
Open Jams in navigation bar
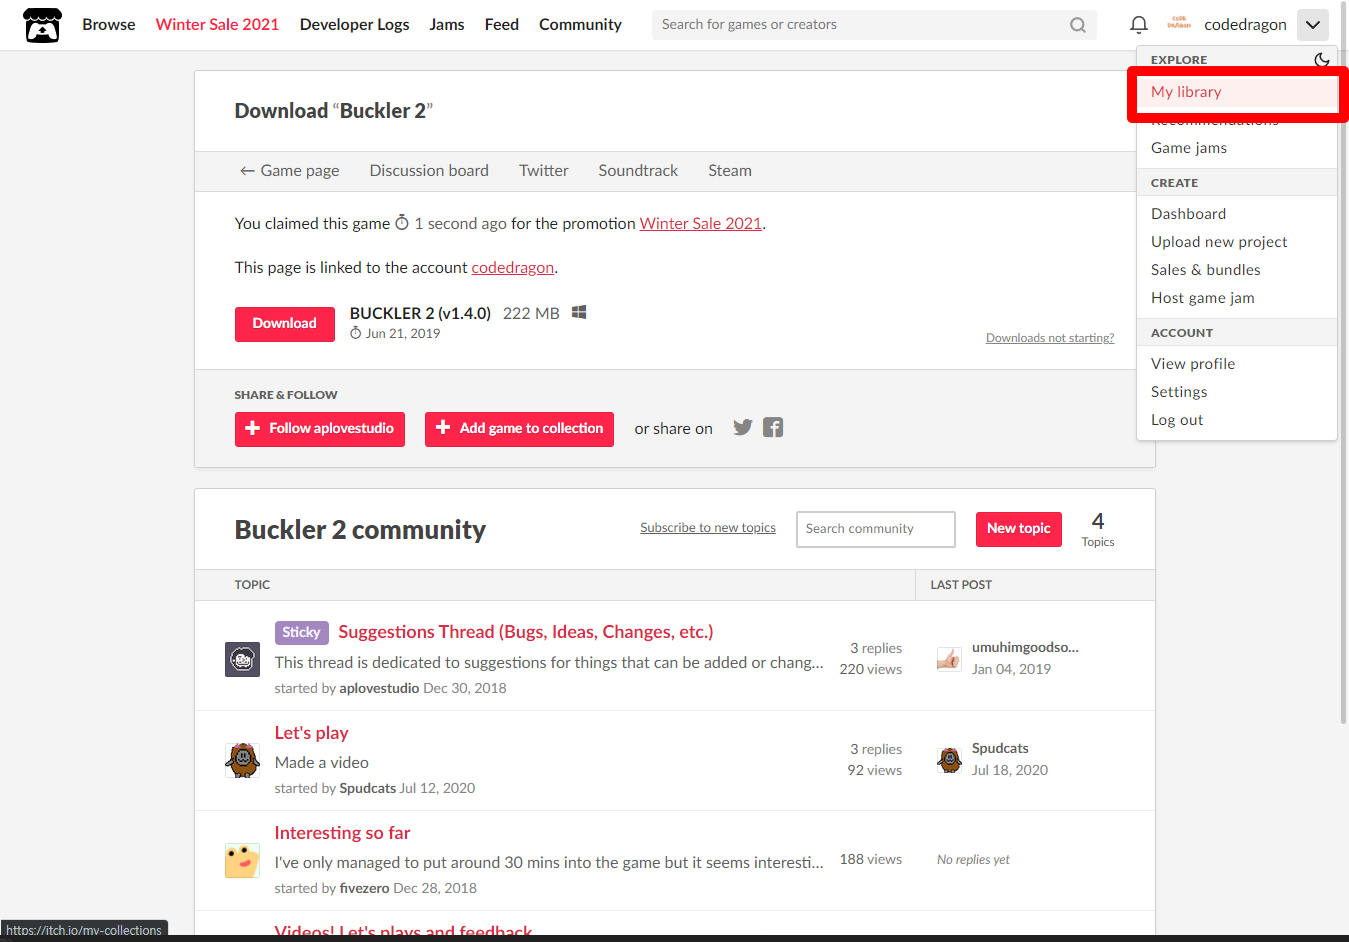point(447,25)
